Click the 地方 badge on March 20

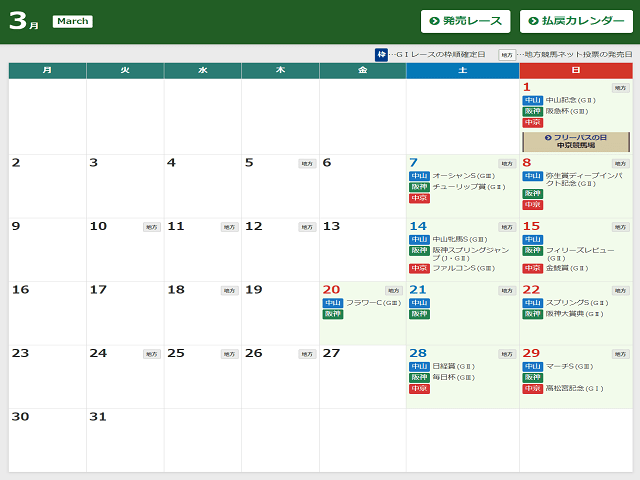point(393,291)
